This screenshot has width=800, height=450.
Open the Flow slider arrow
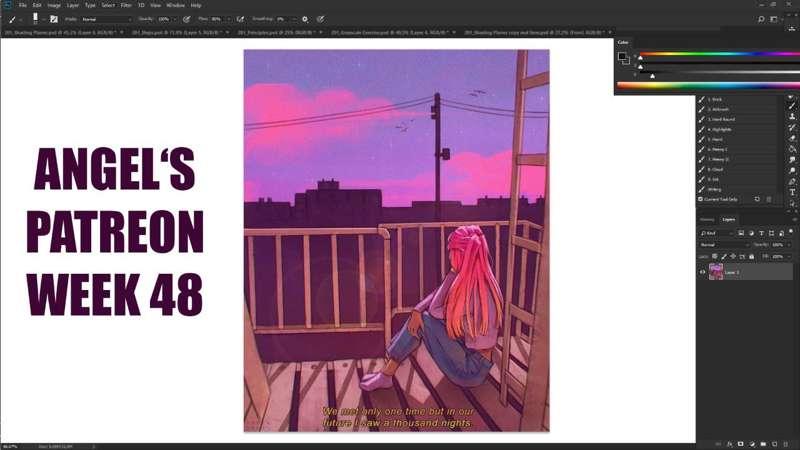point(228,19)
